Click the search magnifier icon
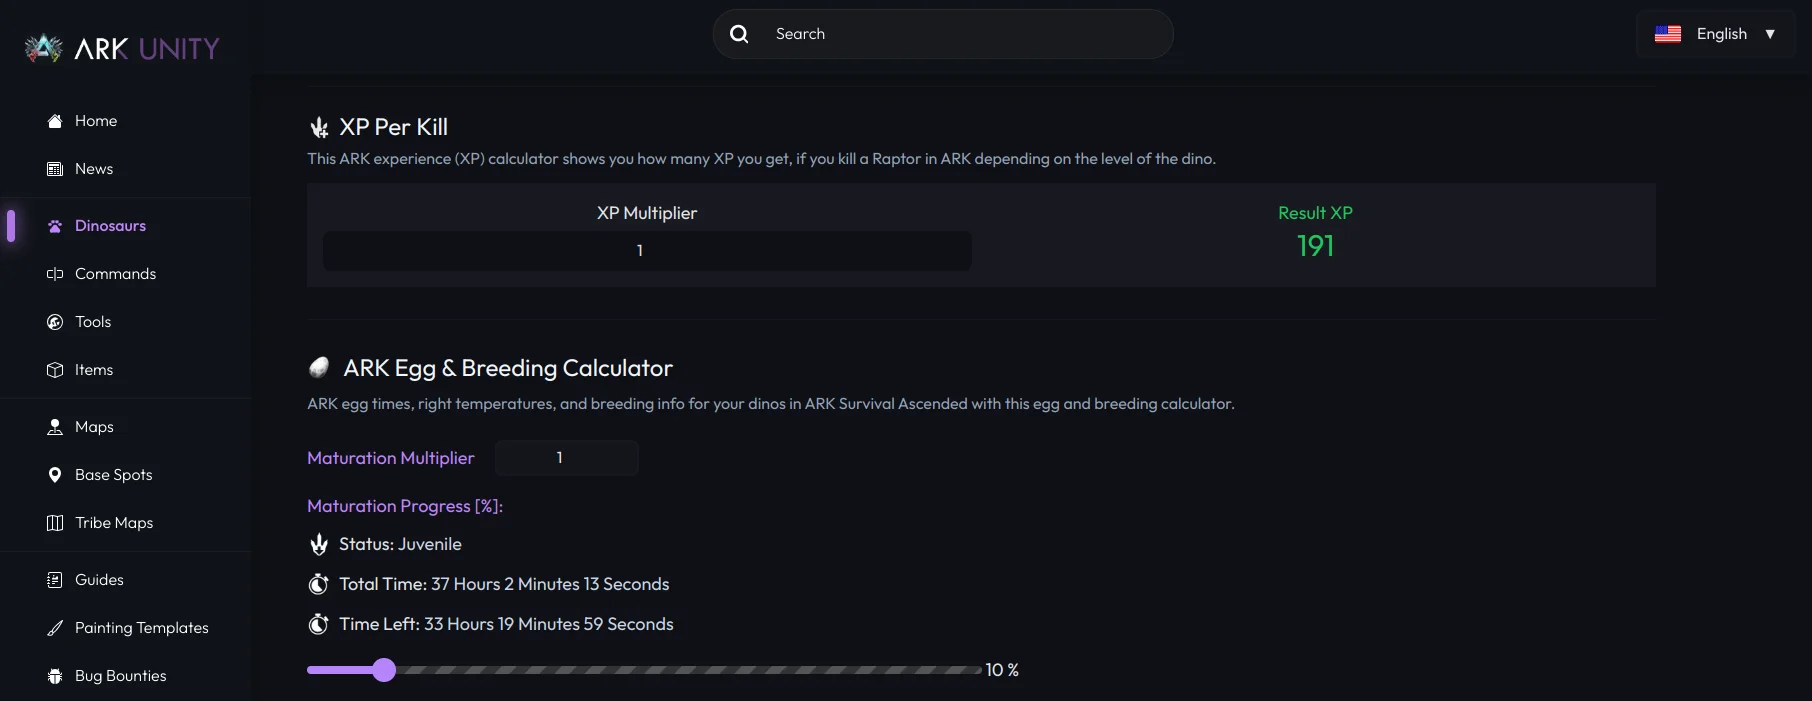1812x701 pixels. point(739,34)
